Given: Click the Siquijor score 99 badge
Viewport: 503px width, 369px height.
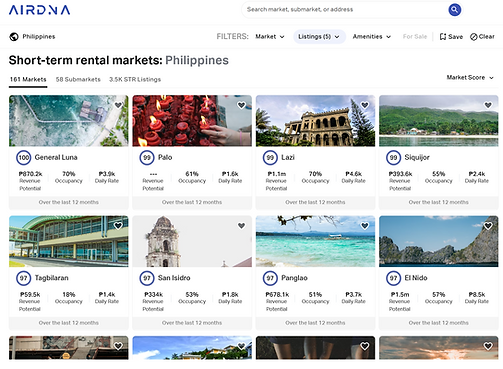Looking at the screenshot, I should point(394,157).
